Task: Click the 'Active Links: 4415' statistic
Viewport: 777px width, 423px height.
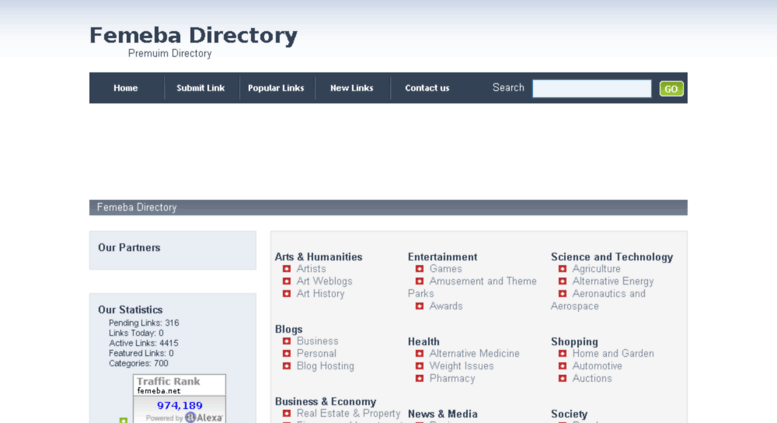Action: (x=144, y=343)
